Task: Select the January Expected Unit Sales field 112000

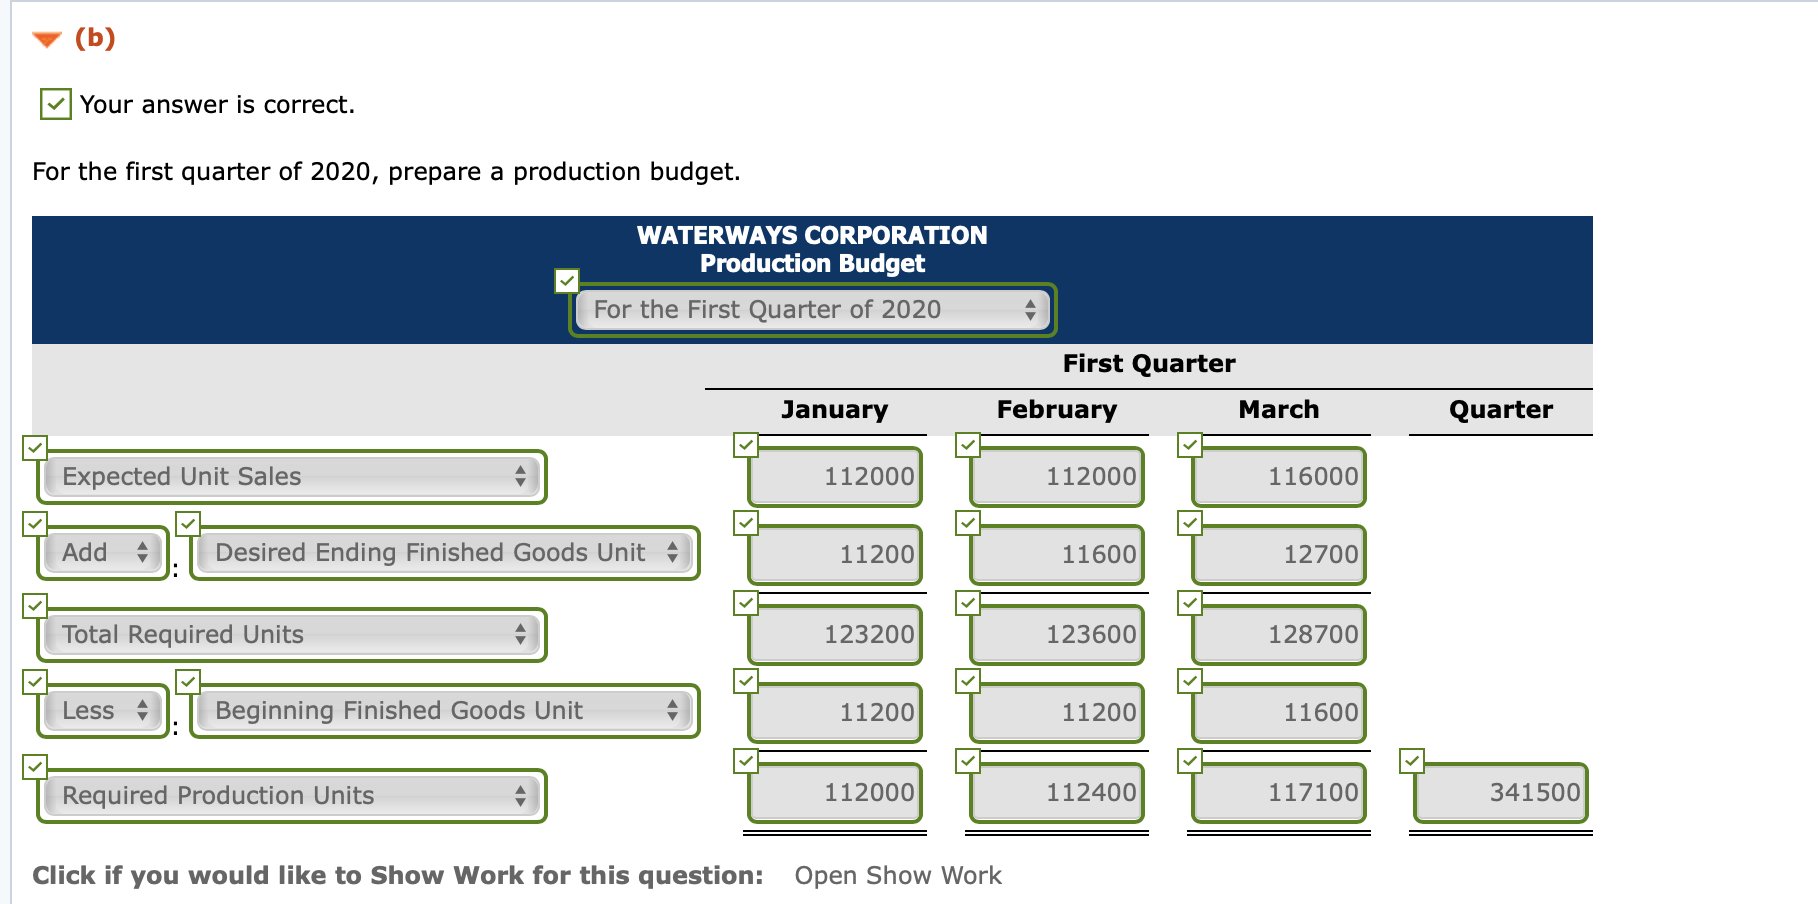Action: (x=834, y=477)
